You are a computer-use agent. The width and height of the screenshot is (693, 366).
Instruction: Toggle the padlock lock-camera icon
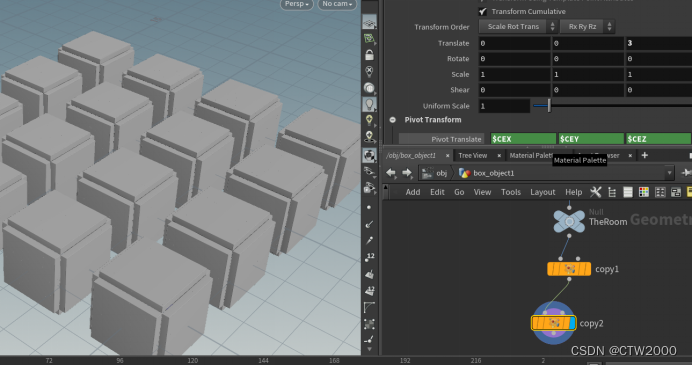click(369, 55)
